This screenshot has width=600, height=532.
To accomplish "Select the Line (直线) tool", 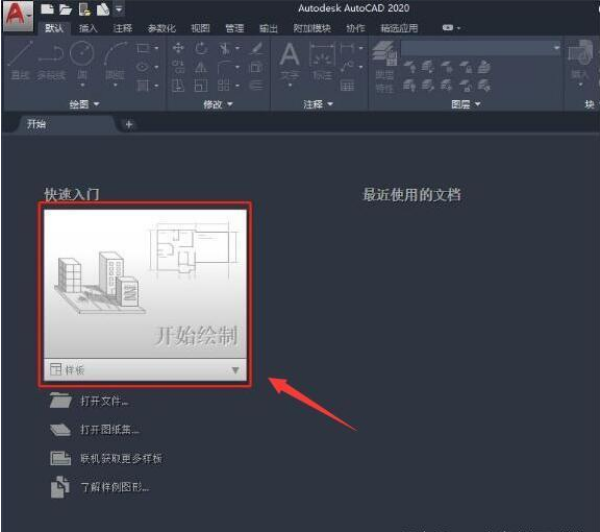I will [17, 62].
